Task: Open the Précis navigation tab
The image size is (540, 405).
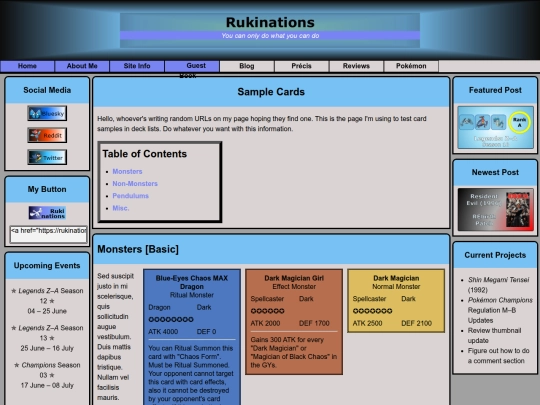Action: coord(301,66)
